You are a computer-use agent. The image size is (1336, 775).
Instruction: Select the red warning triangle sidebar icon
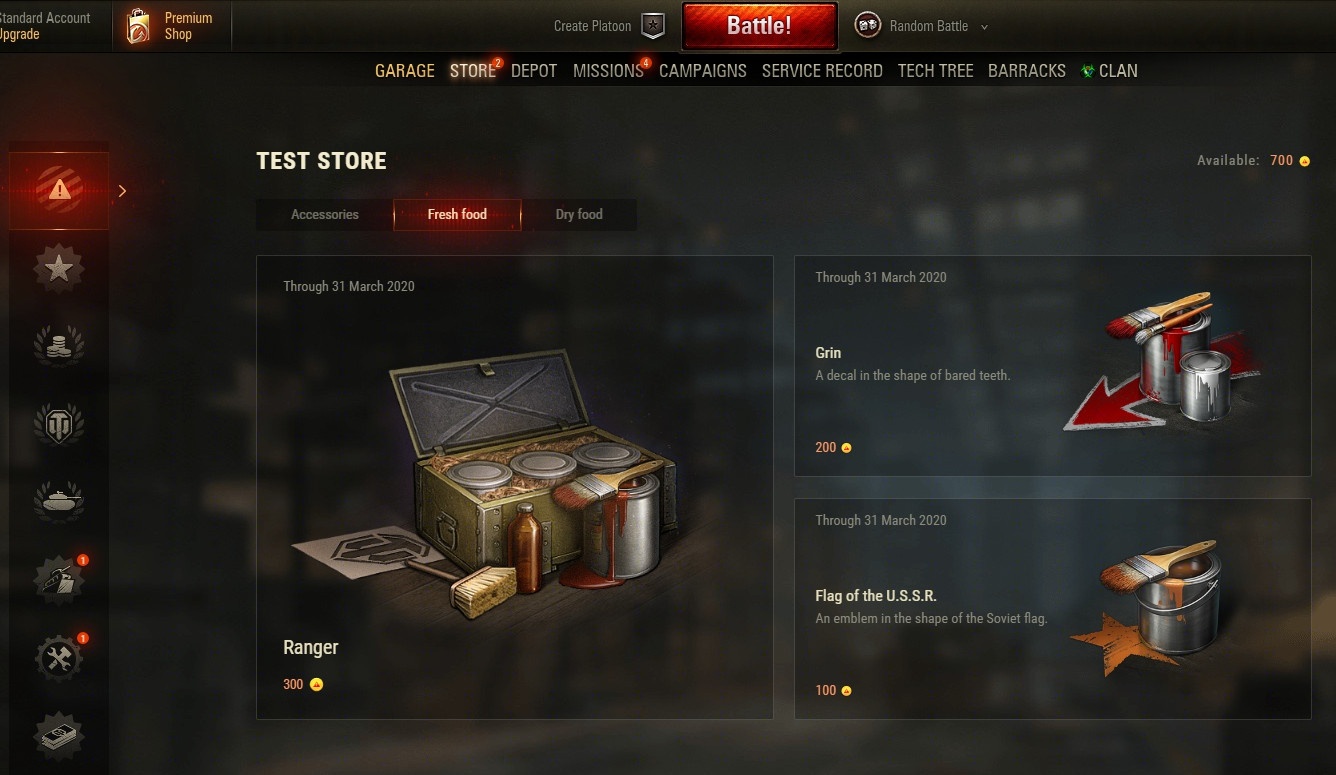tap(59, 190)
